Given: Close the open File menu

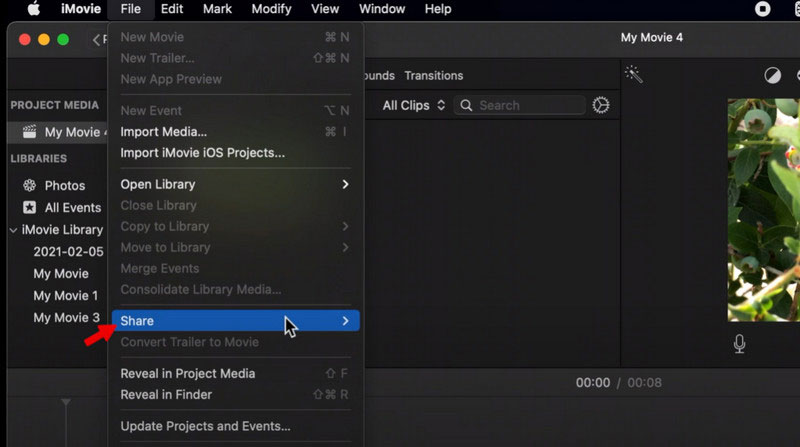Looking at the screenshot, I should [131, 9].
